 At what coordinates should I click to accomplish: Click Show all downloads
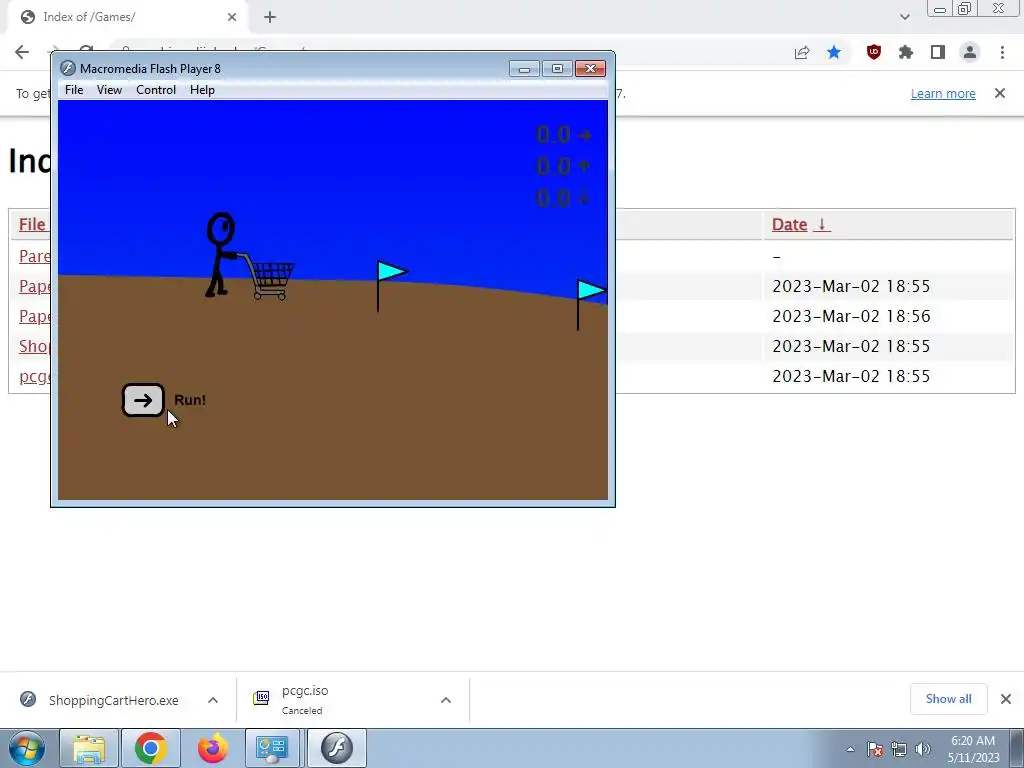tap(948, 699)
